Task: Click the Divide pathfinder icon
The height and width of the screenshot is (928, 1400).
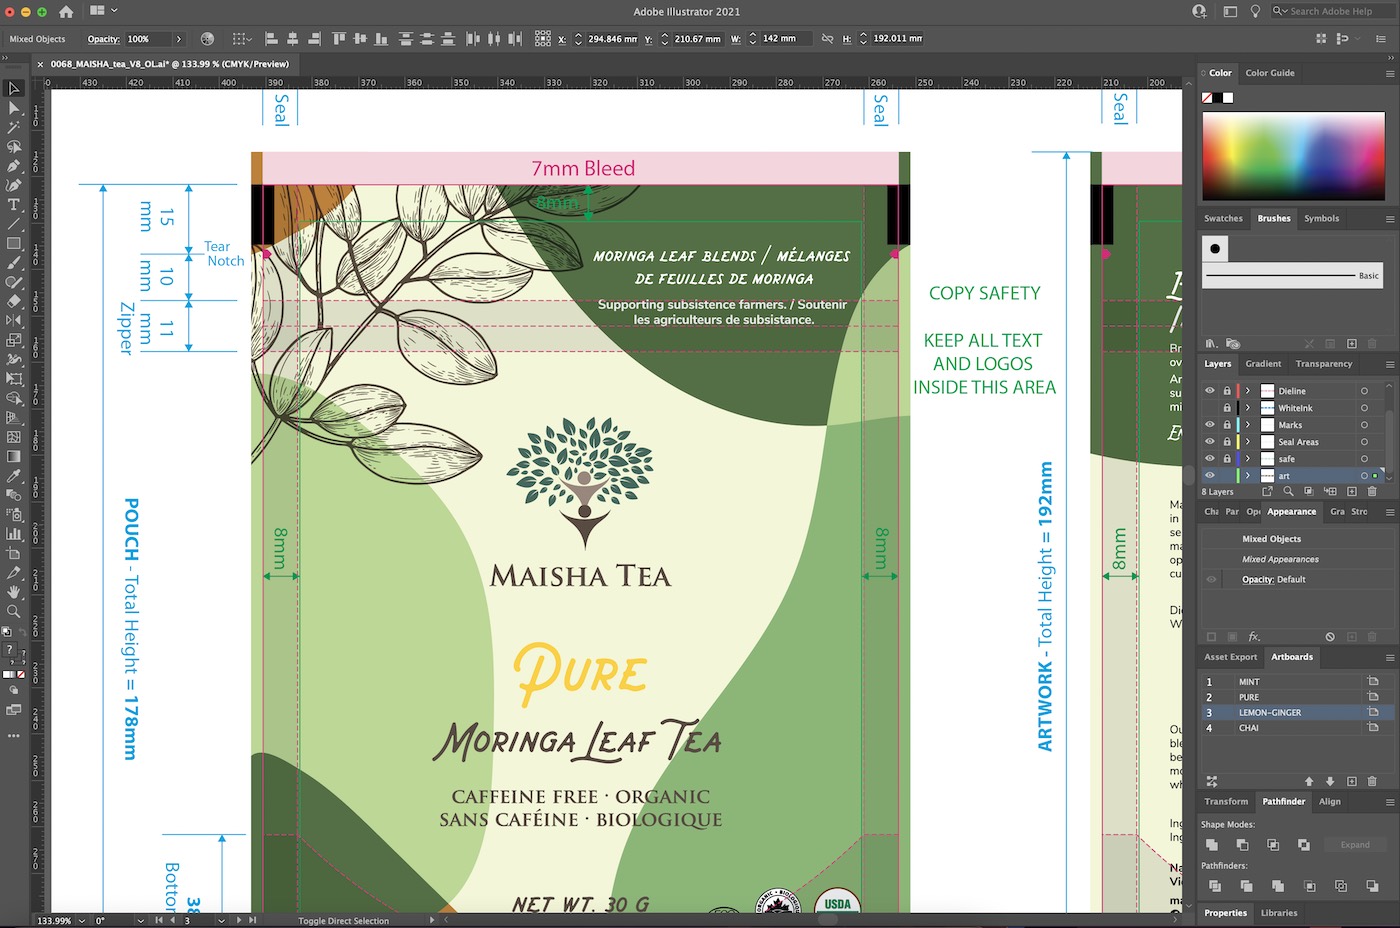Action: (1214, 886)
